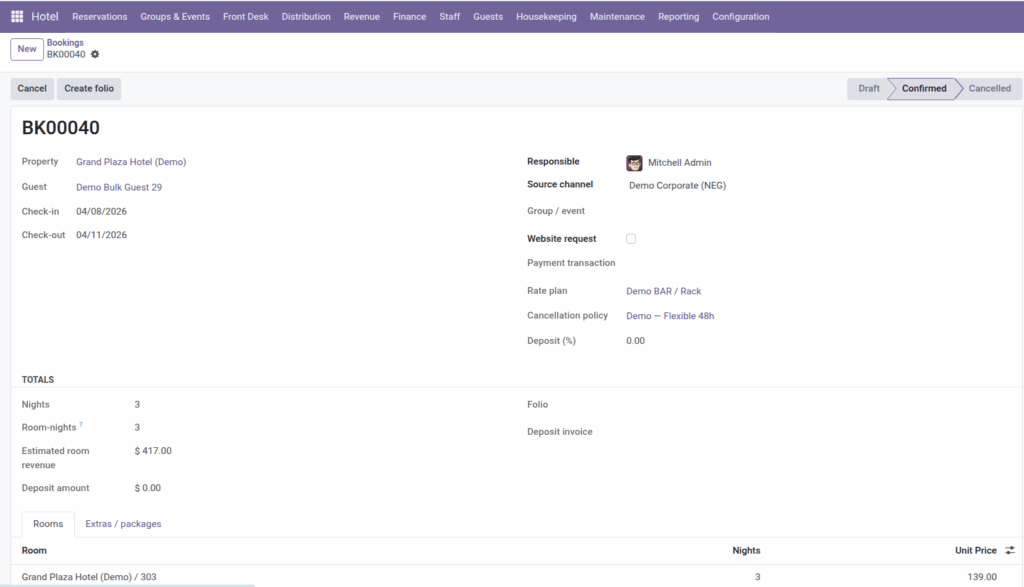Screen dimensions: 1024x587
Task: Open the Reservations menu
Action: (100, 16)
